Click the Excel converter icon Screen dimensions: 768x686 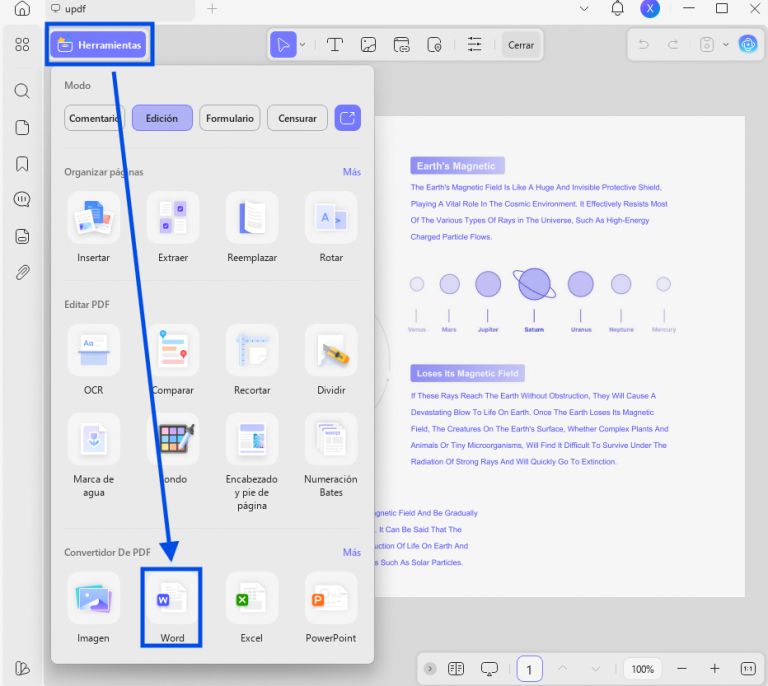click(252, 598)
